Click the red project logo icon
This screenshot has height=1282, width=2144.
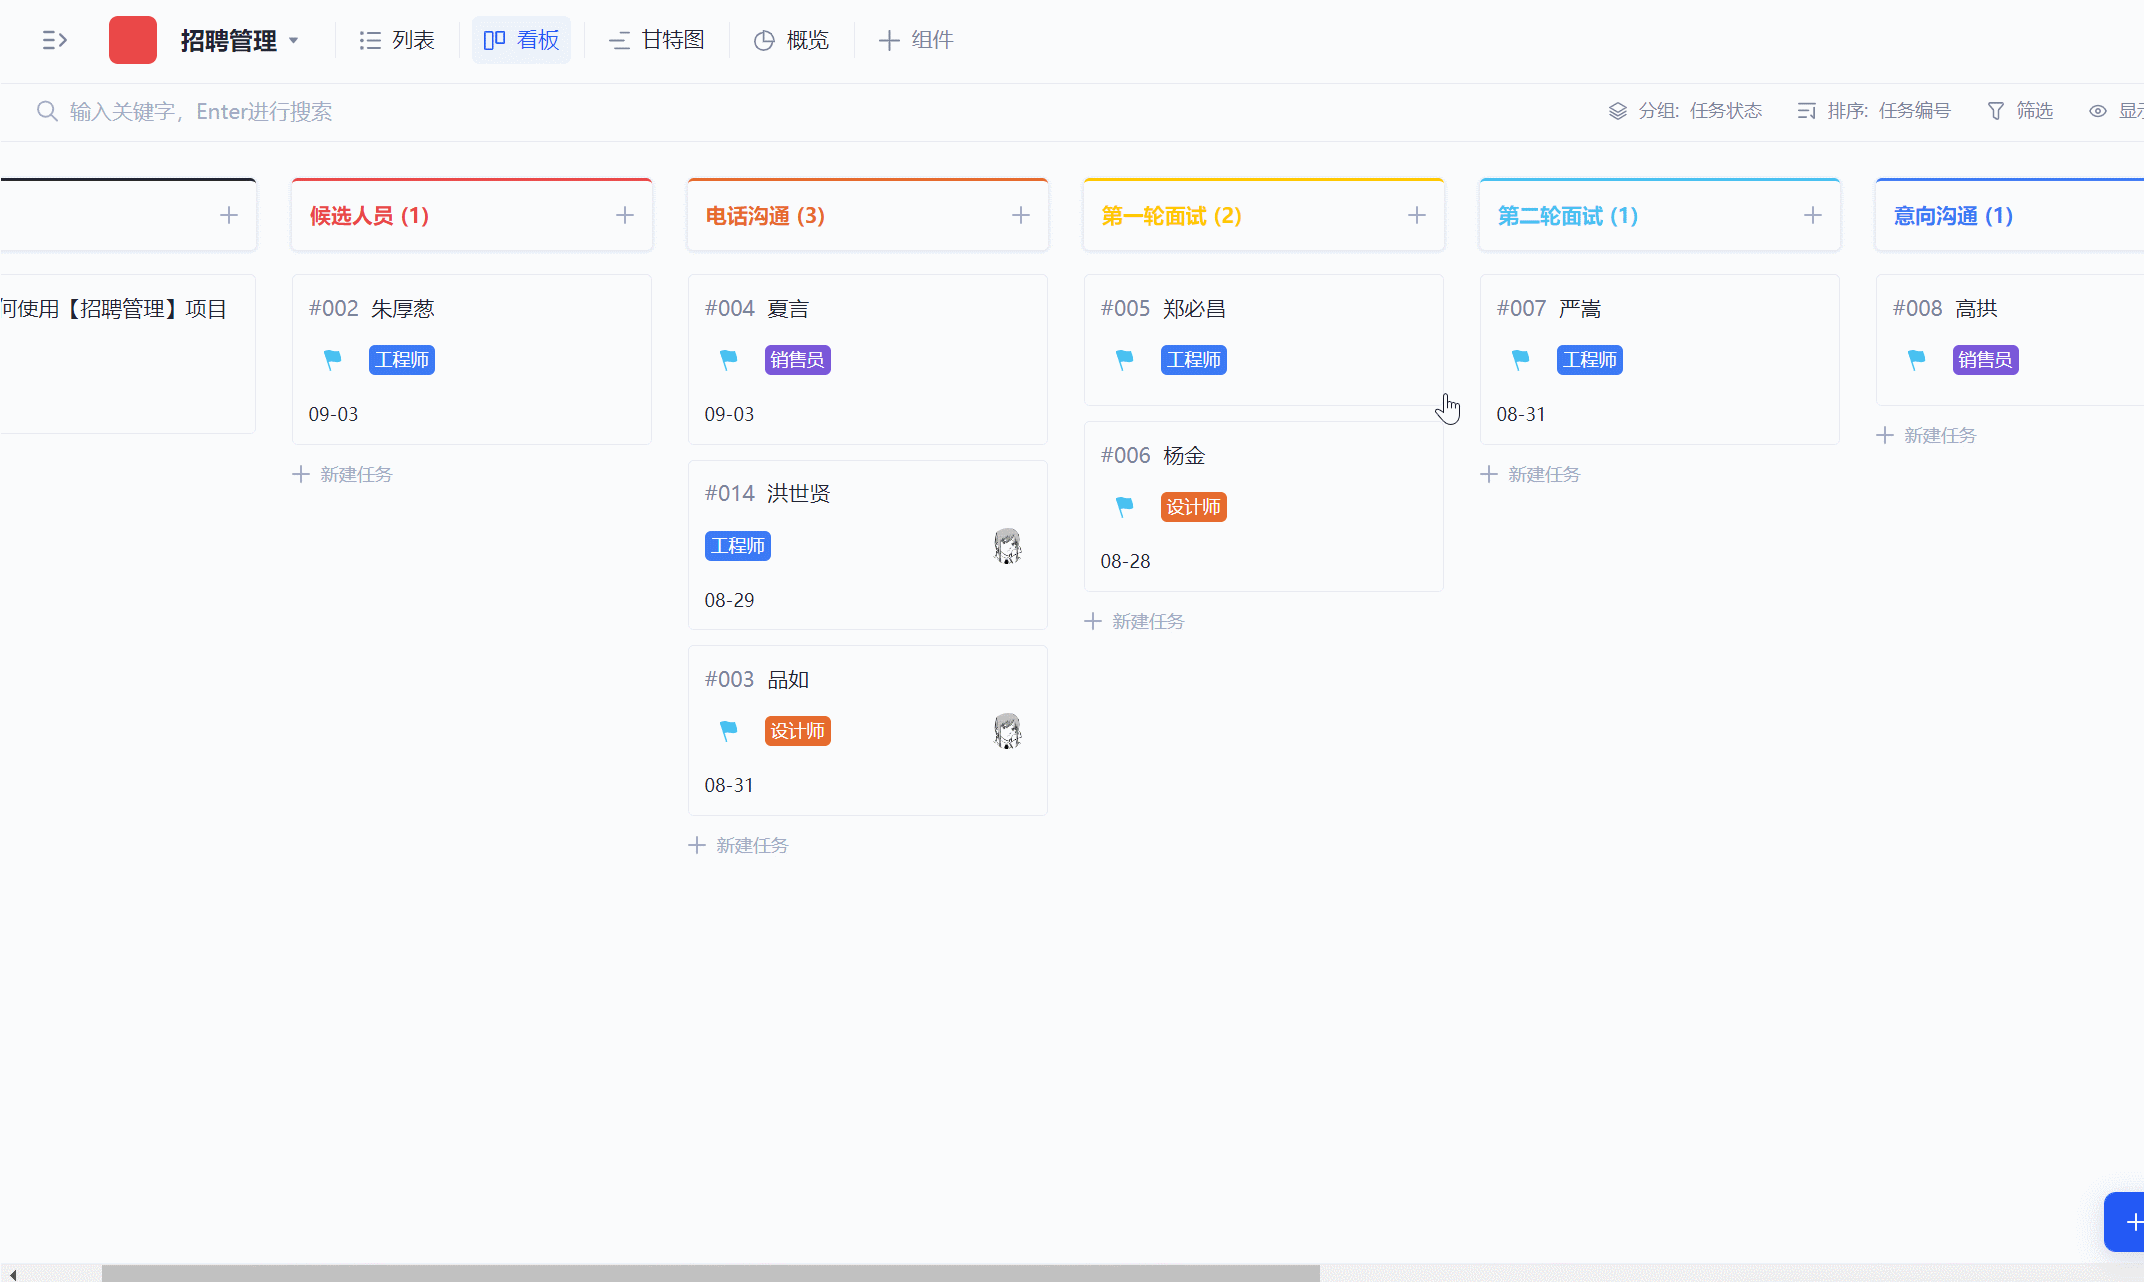tap(133, 40)
